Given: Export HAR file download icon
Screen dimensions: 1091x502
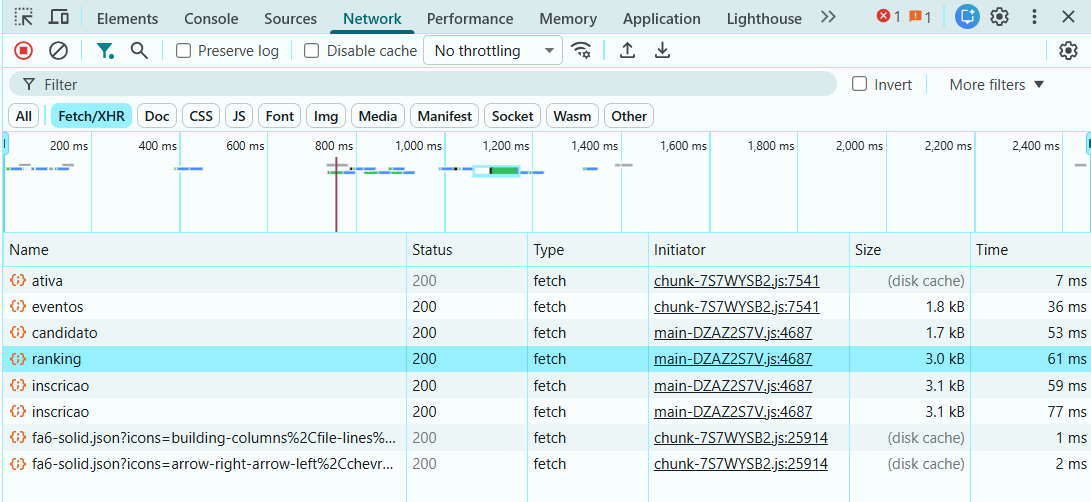Looking at the screenshot, I should click(662, 51).
